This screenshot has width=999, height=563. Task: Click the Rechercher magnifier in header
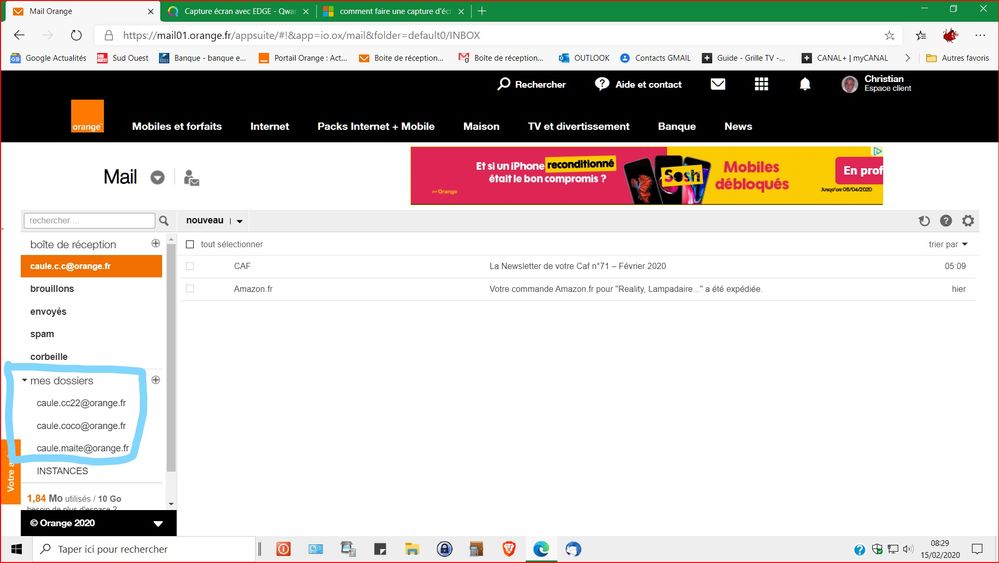(x=504, y=84)
